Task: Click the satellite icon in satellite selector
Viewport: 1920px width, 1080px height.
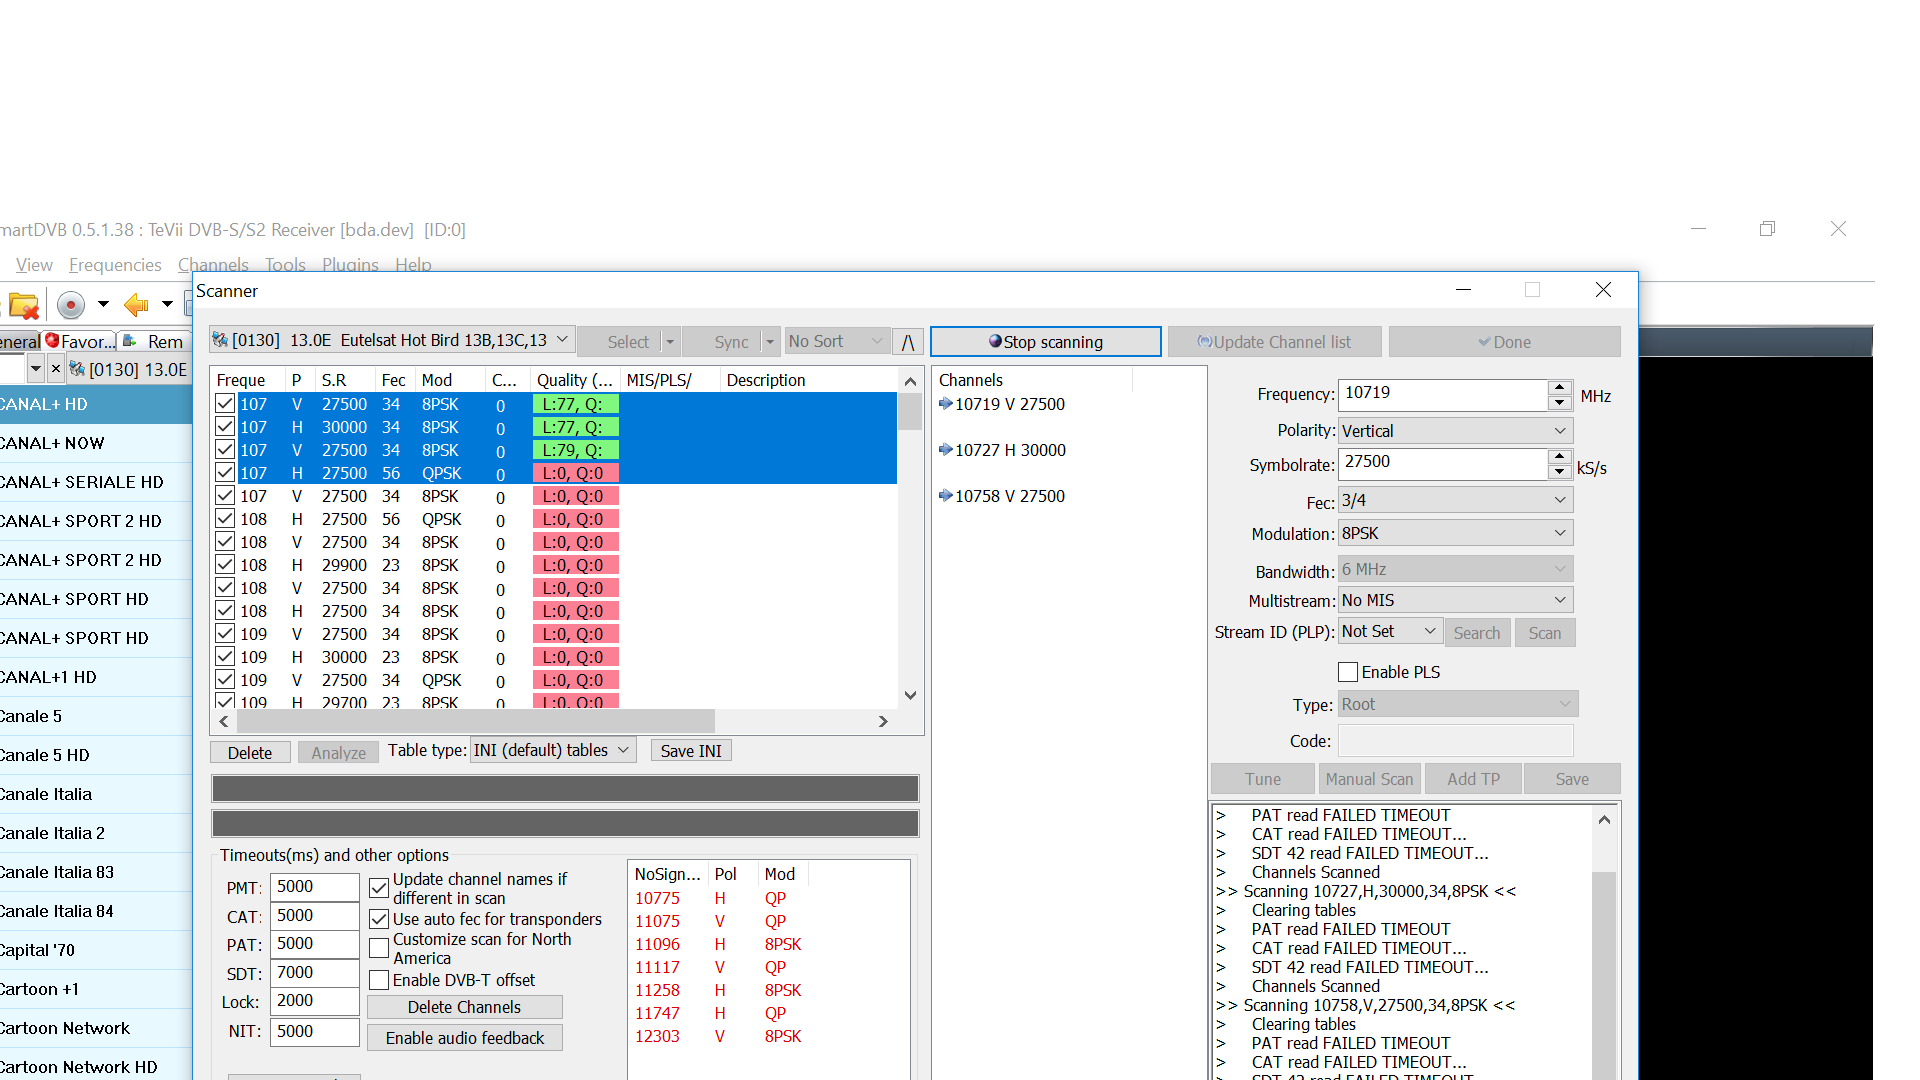Action: tap(220, 340)
